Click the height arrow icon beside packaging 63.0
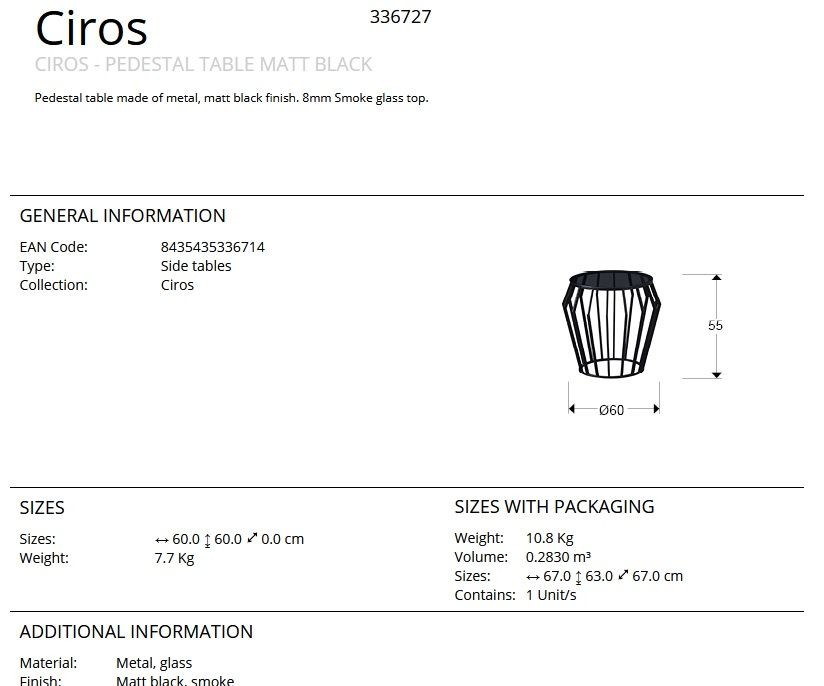Image resolution: width=824 pixels, height=686 pixels. tap(578, 577)
